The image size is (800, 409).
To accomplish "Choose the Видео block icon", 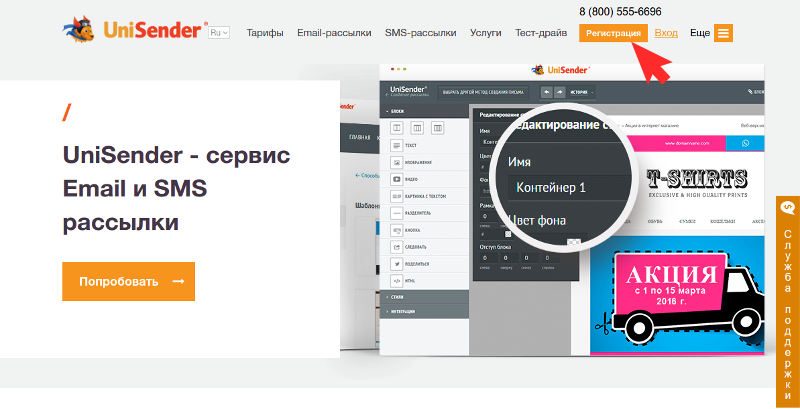I will click(x=396, y=179).
